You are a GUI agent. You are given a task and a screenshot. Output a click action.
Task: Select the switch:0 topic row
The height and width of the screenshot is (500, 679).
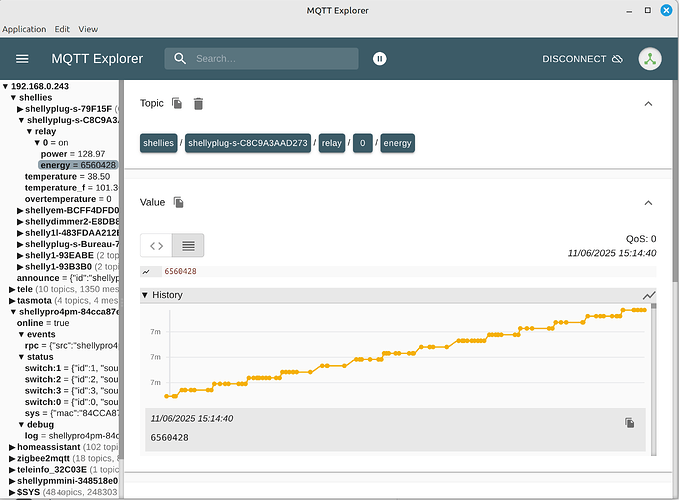pos(71,402)
